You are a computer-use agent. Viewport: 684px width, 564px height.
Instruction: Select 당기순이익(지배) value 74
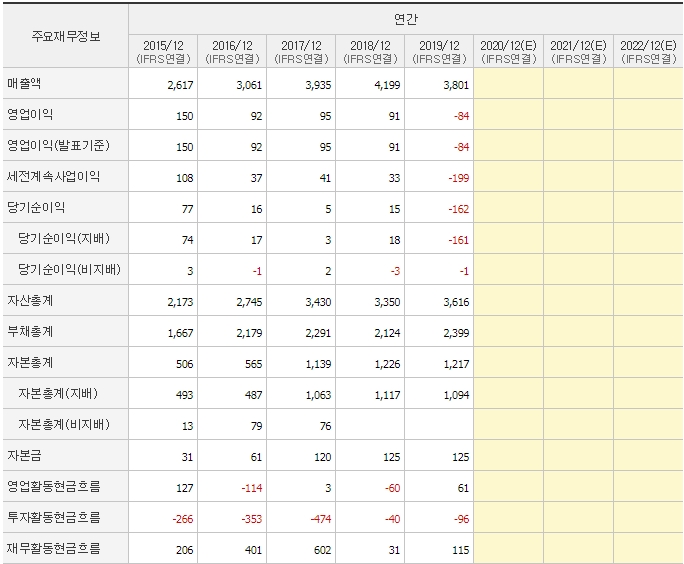click(x=188, y=240)
